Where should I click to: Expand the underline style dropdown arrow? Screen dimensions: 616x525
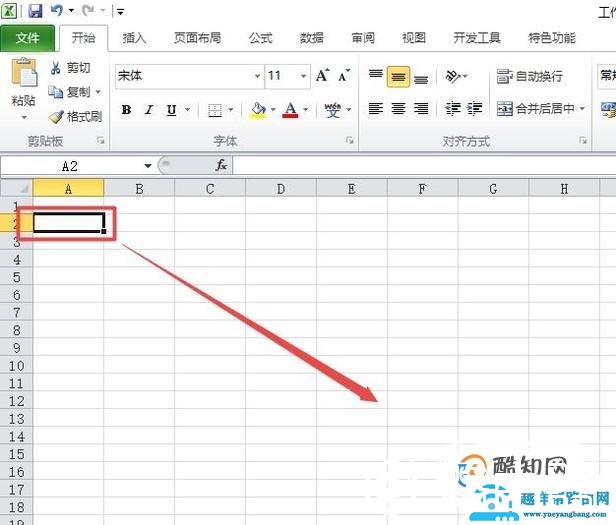coord(188,110)
